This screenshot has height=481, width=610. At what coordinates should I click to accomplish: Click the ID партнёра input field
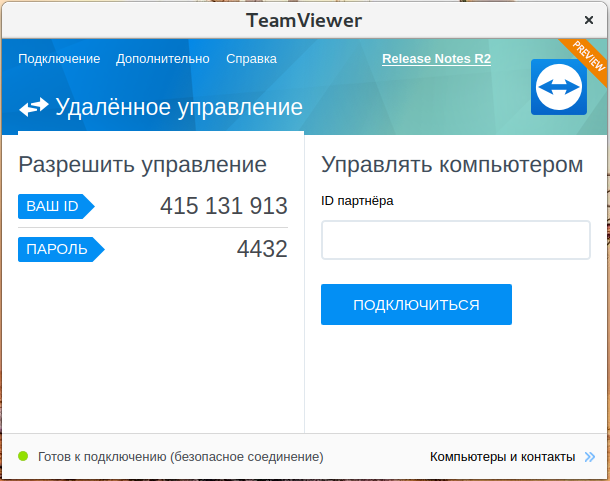(455, 240)
